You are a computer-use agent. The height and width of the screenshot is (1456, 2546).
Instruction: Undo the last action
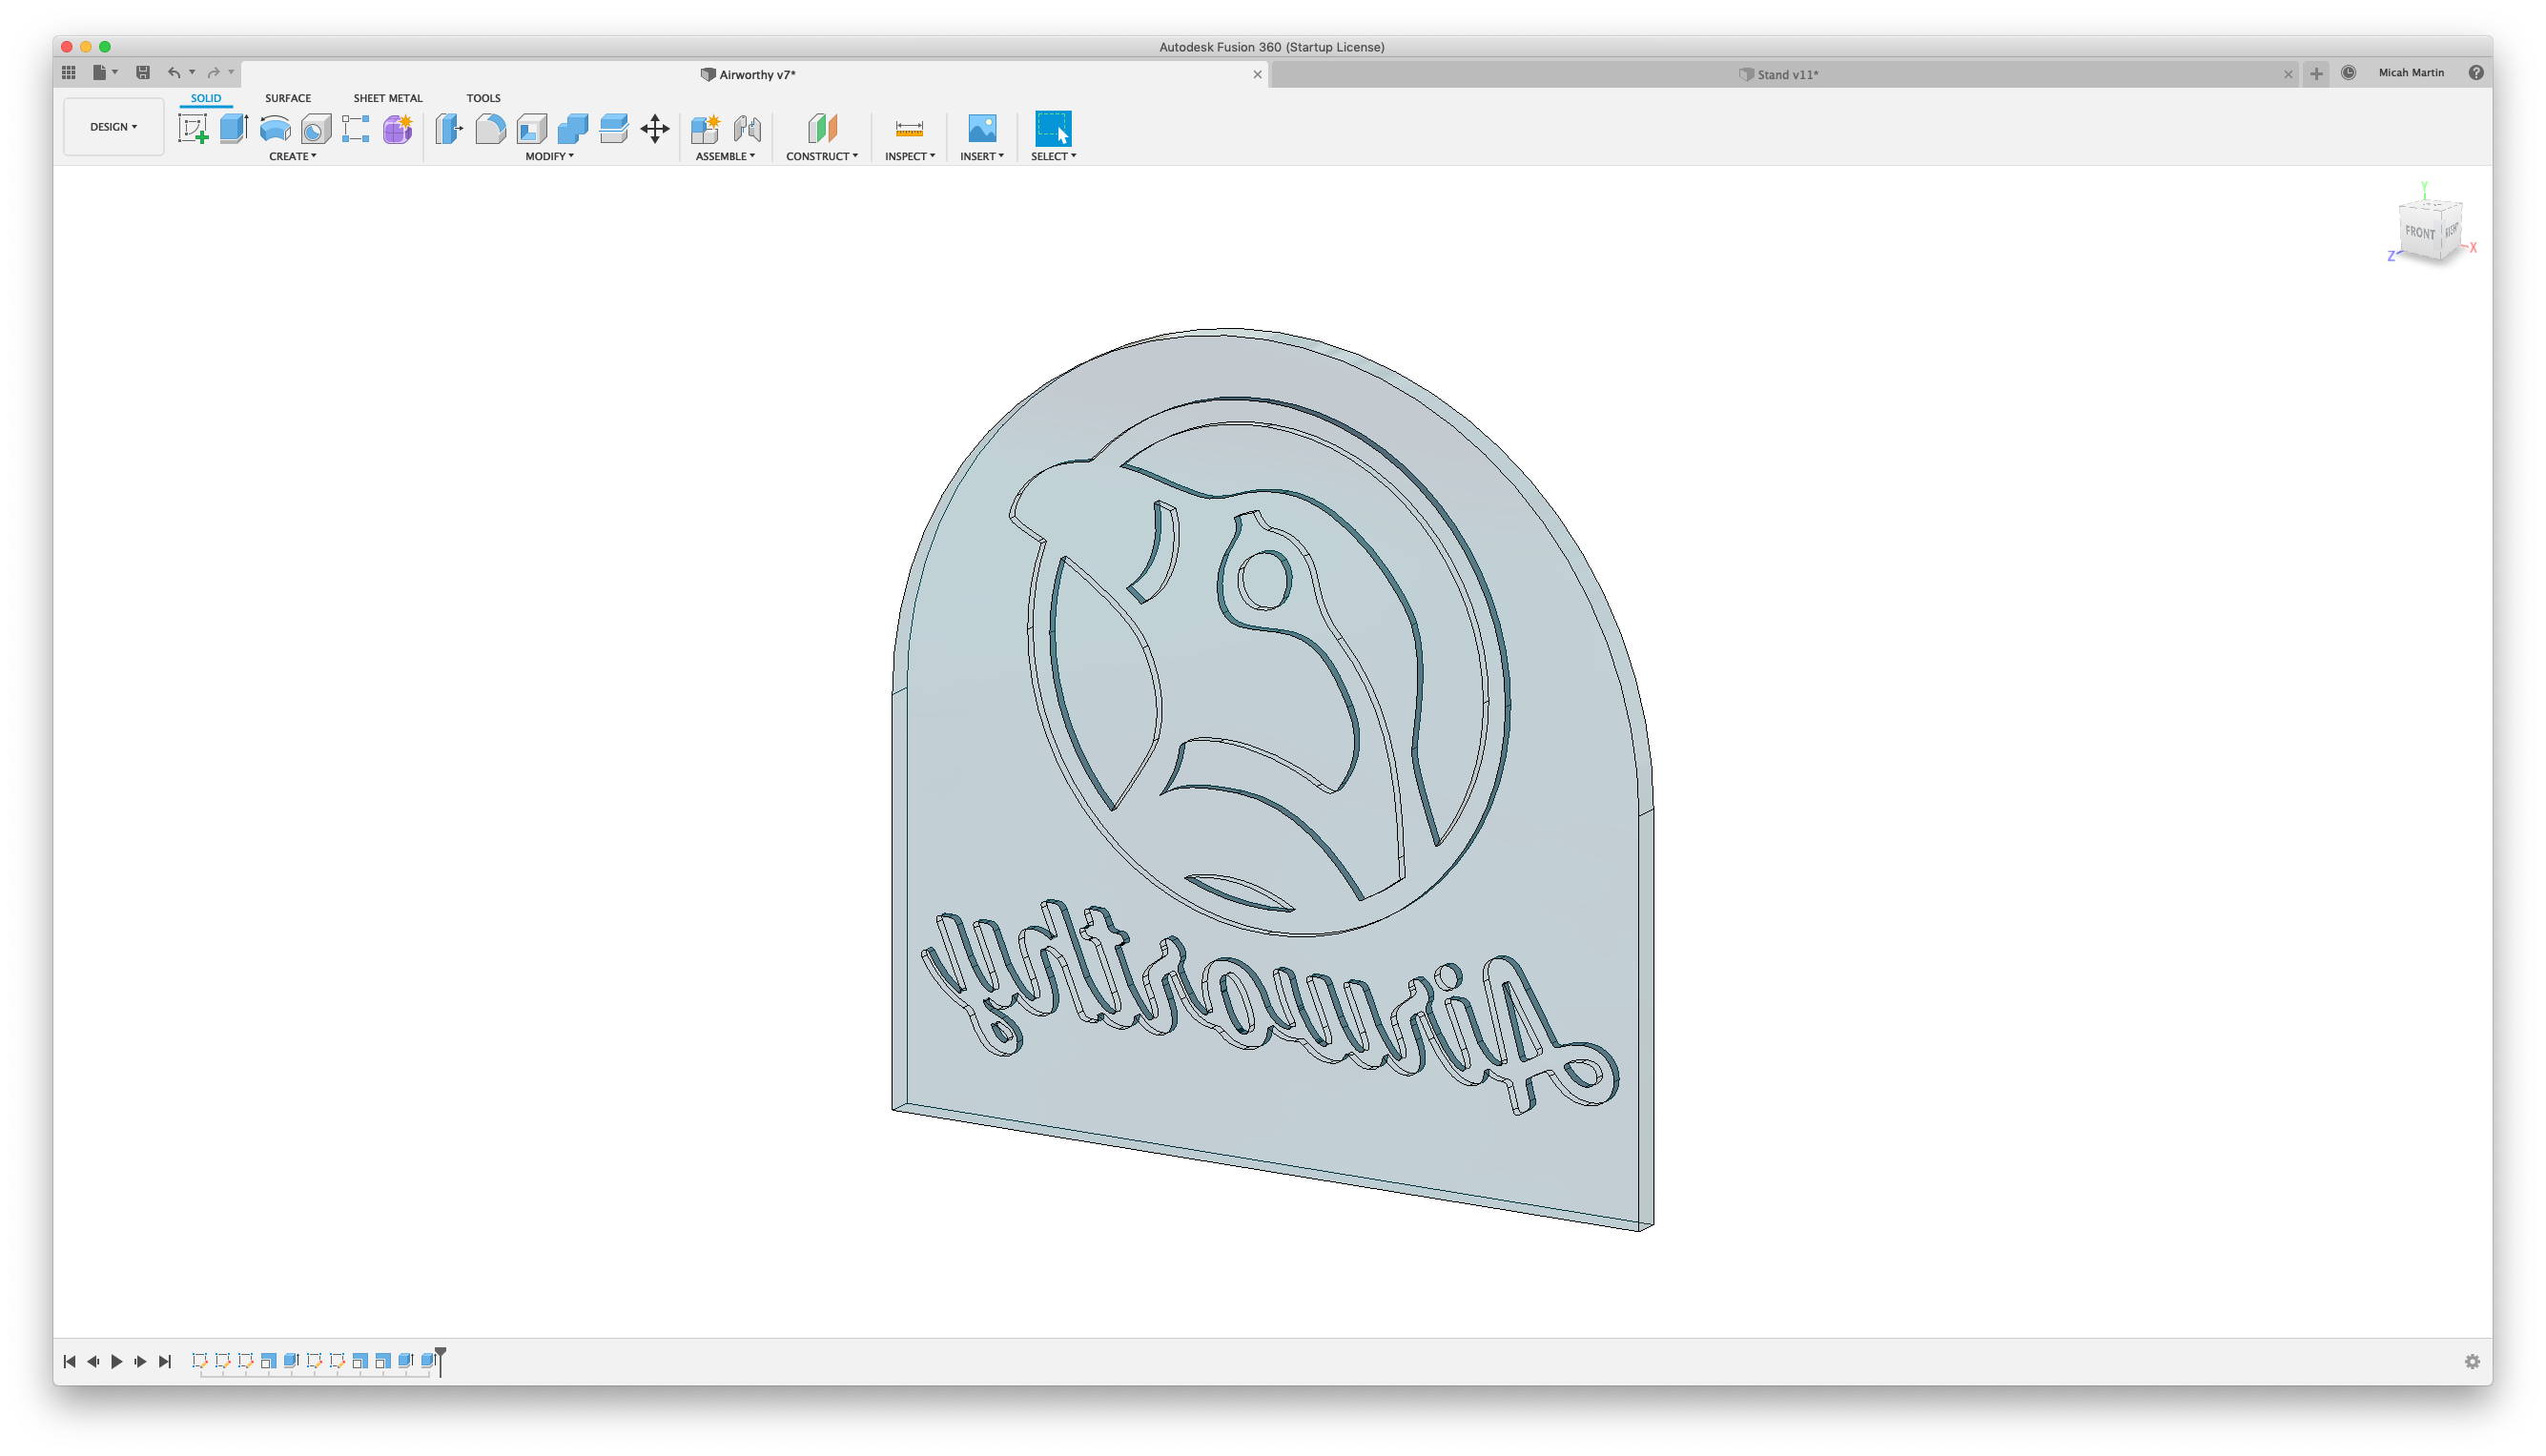point(174,72)
